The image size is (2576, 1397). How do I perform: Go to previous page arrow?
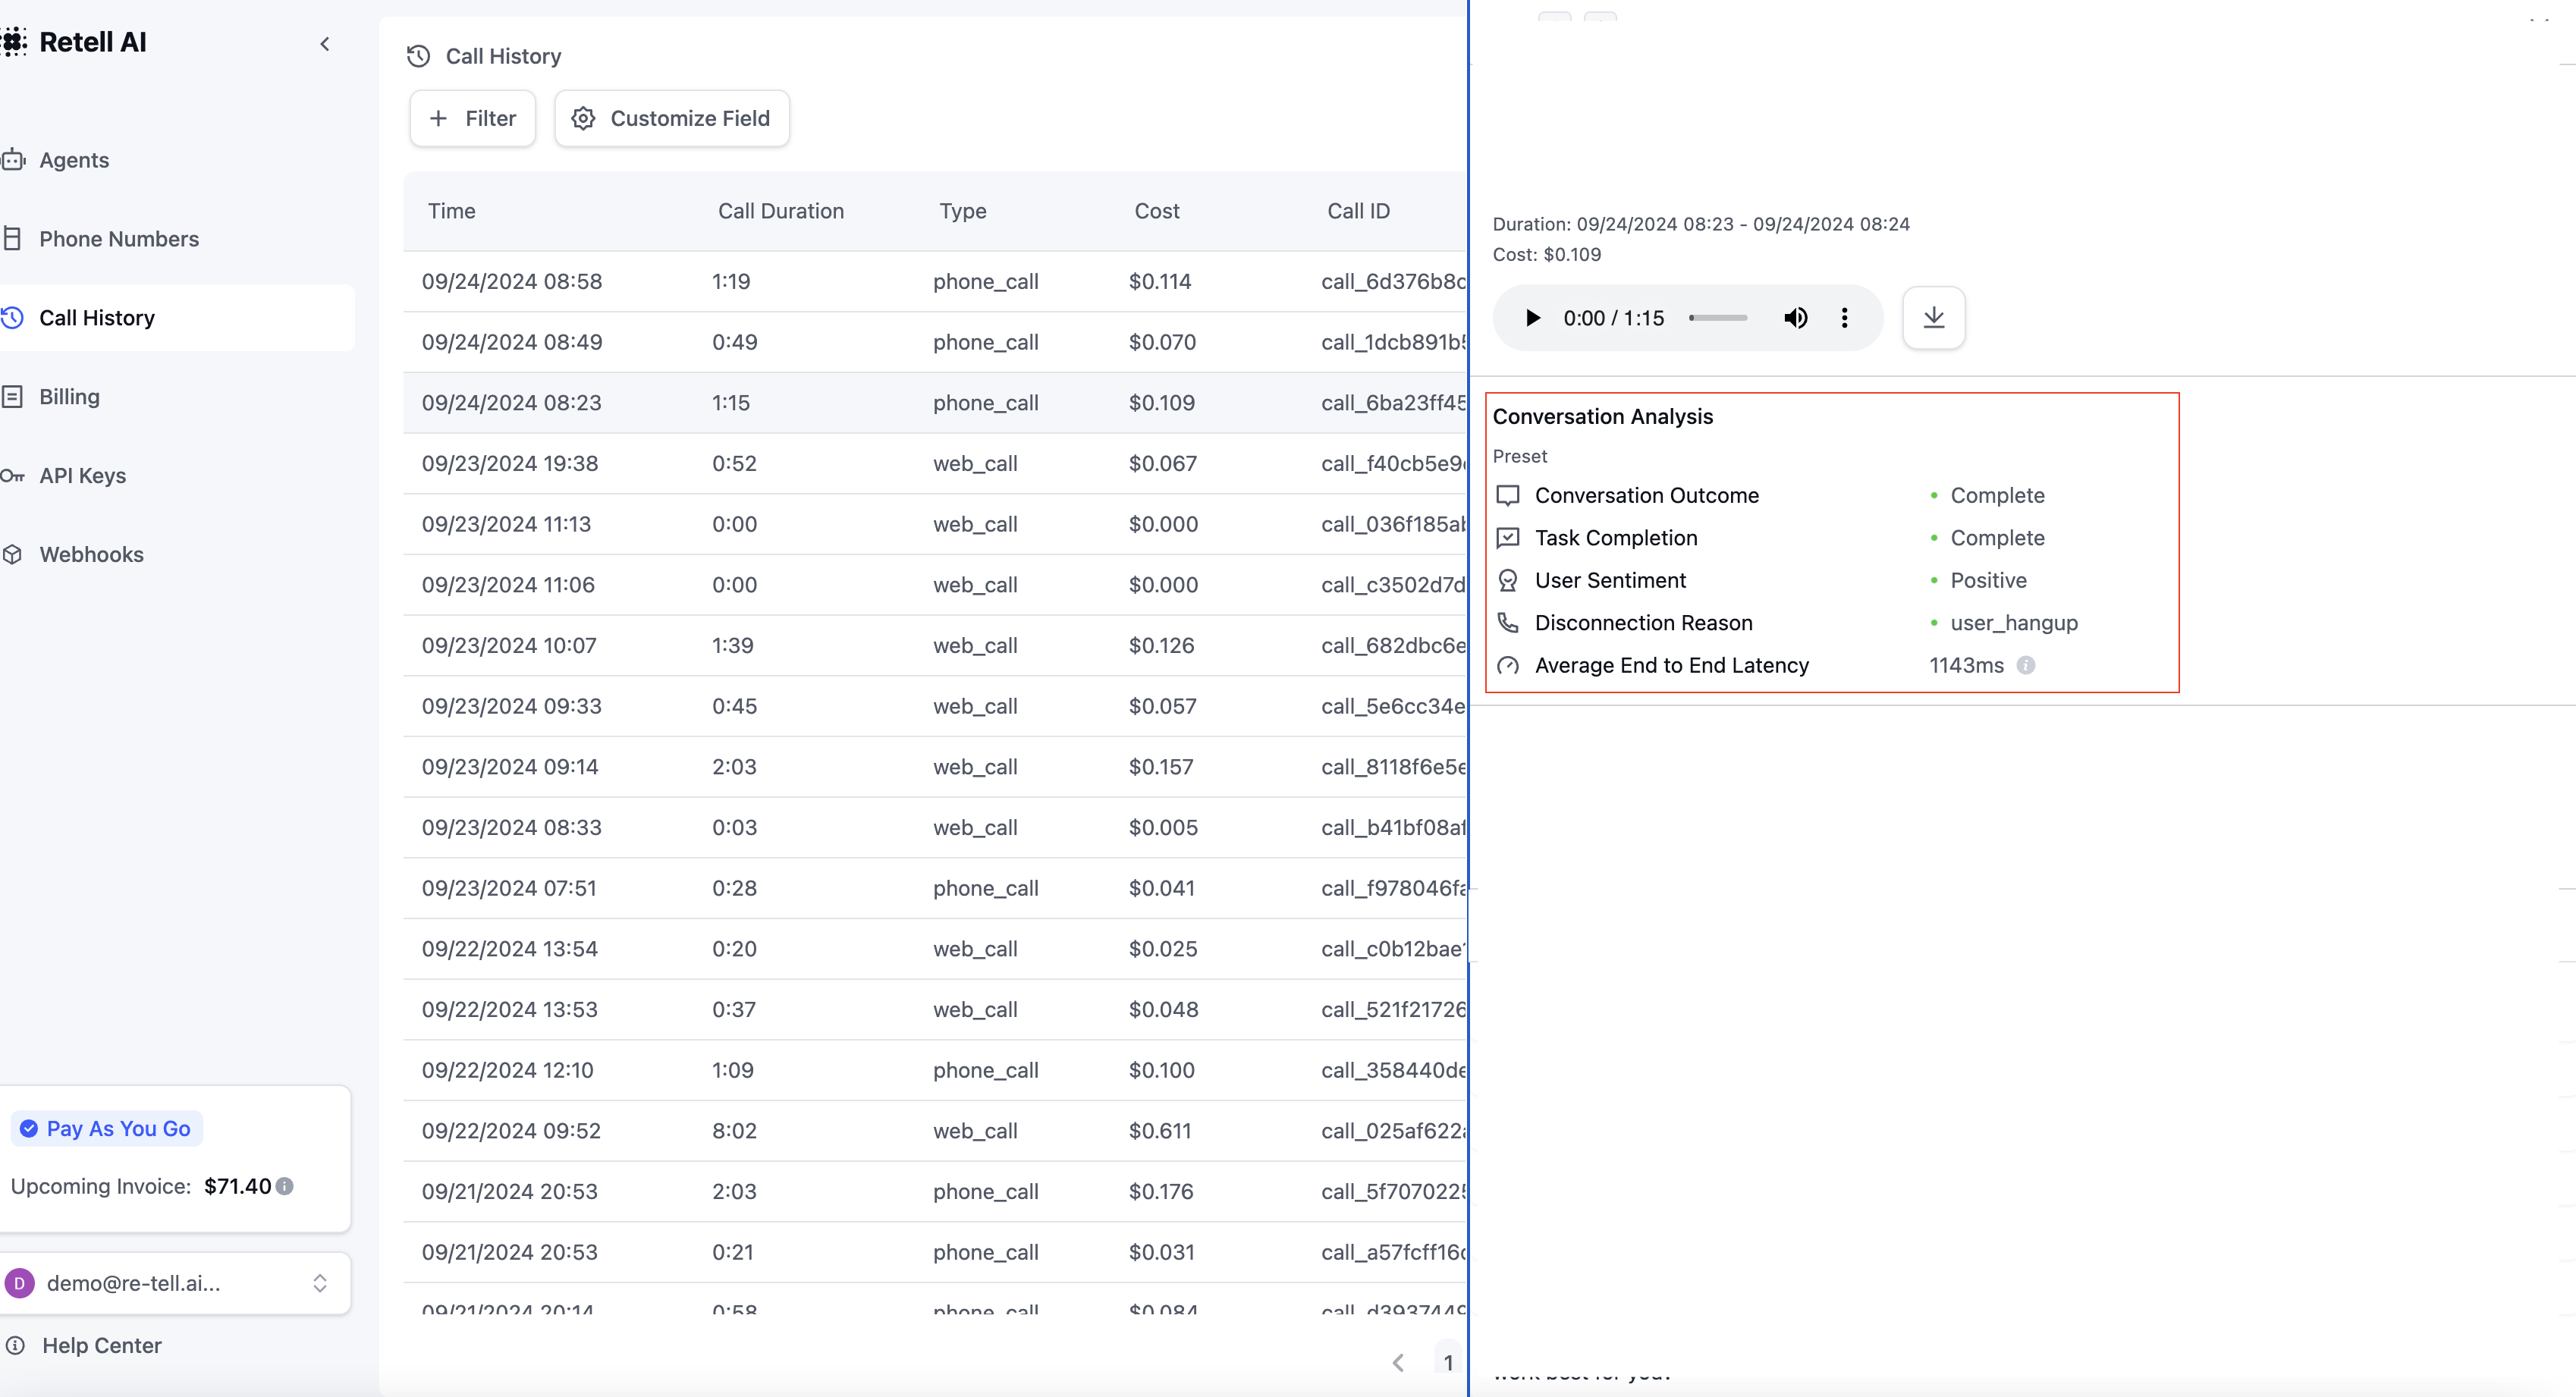(1398, 1362)
